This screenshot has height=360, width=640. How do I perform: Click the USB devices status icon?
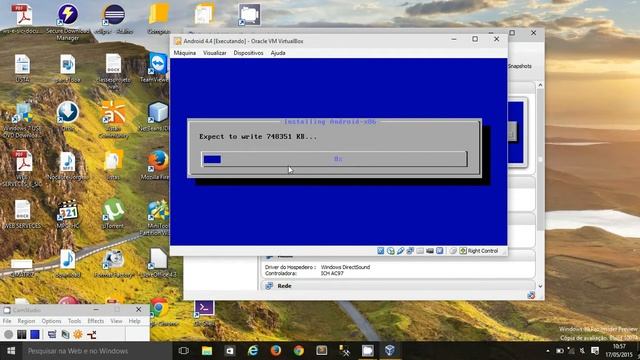[x=400, y=251]
